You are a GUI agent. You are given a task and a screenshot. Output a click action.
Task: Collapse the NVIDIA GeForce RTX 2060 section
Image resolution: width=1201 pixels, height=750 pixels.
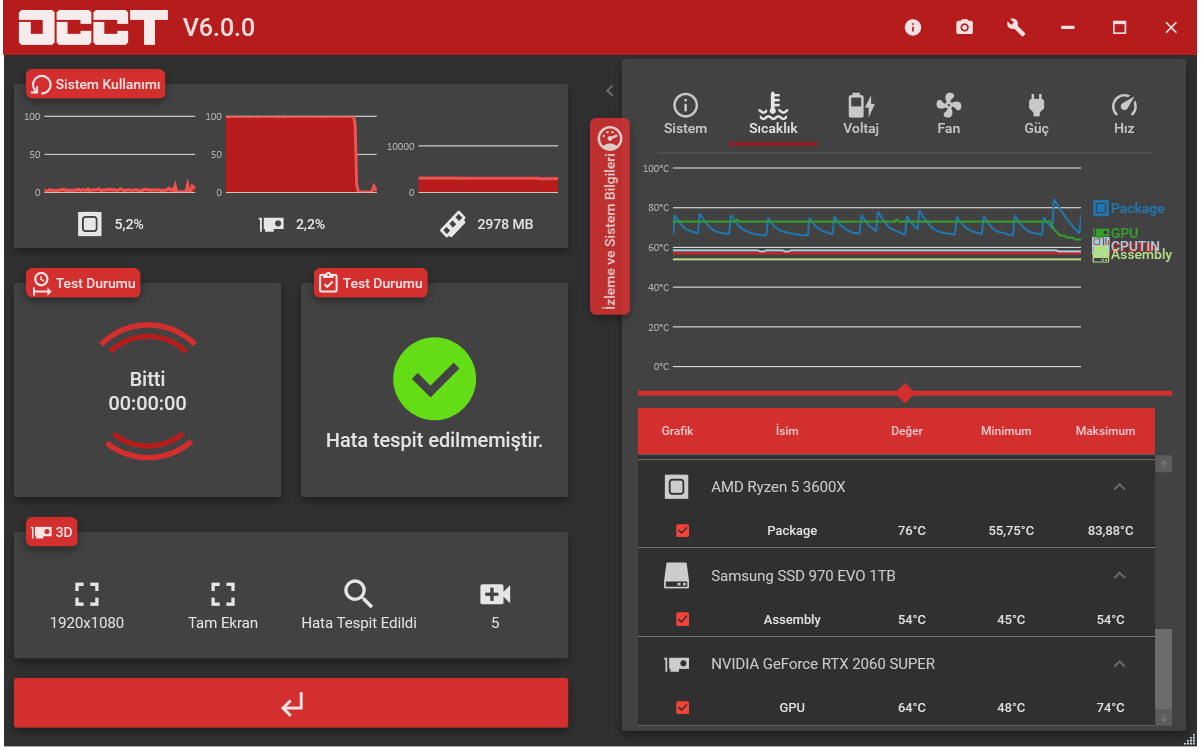1120,664
